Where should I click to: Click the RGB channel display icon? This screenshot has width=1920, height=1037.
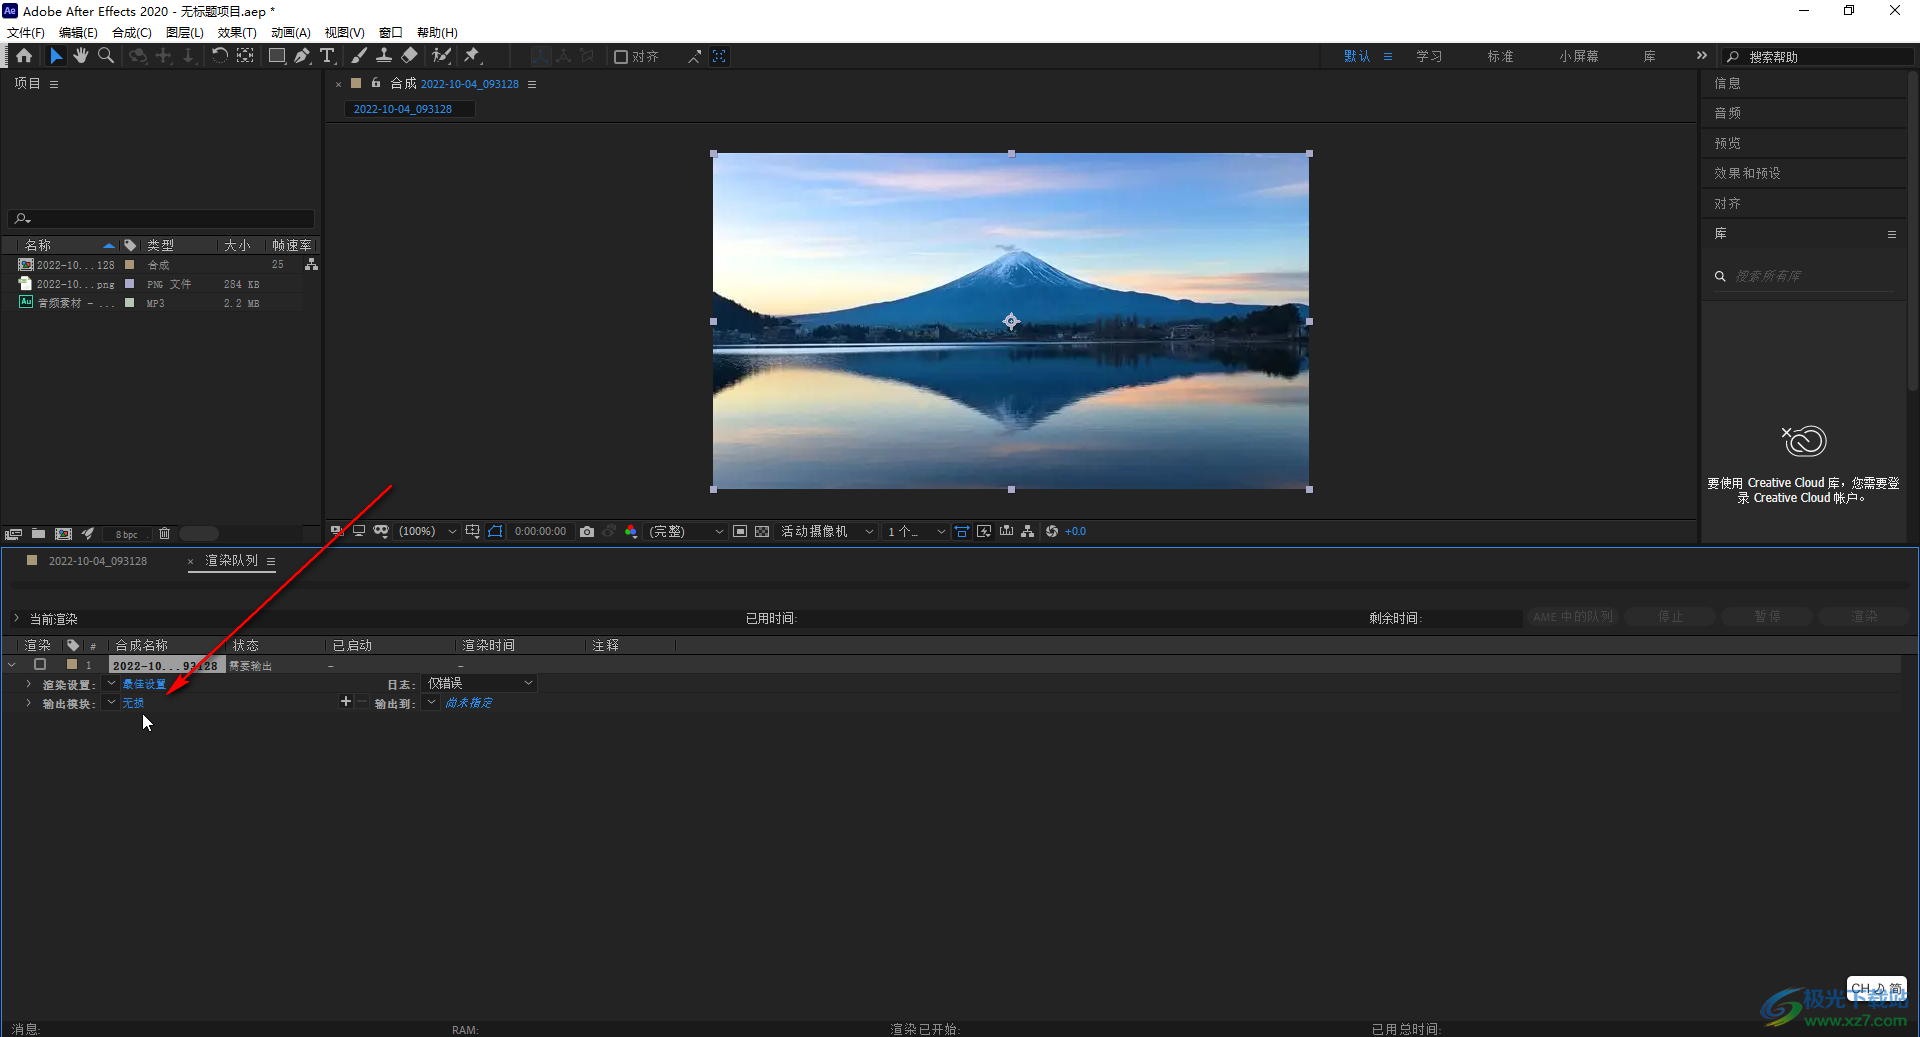631,532
